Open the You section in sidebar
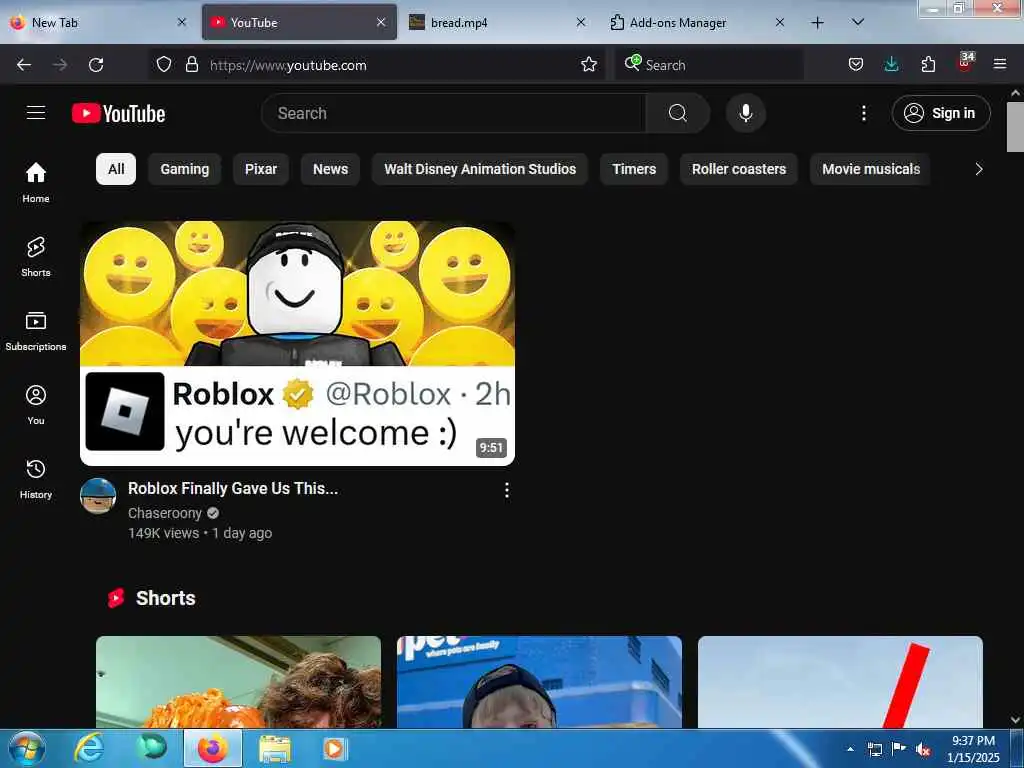The height and width of the screenshot is (768, 1024). (36, 405)
